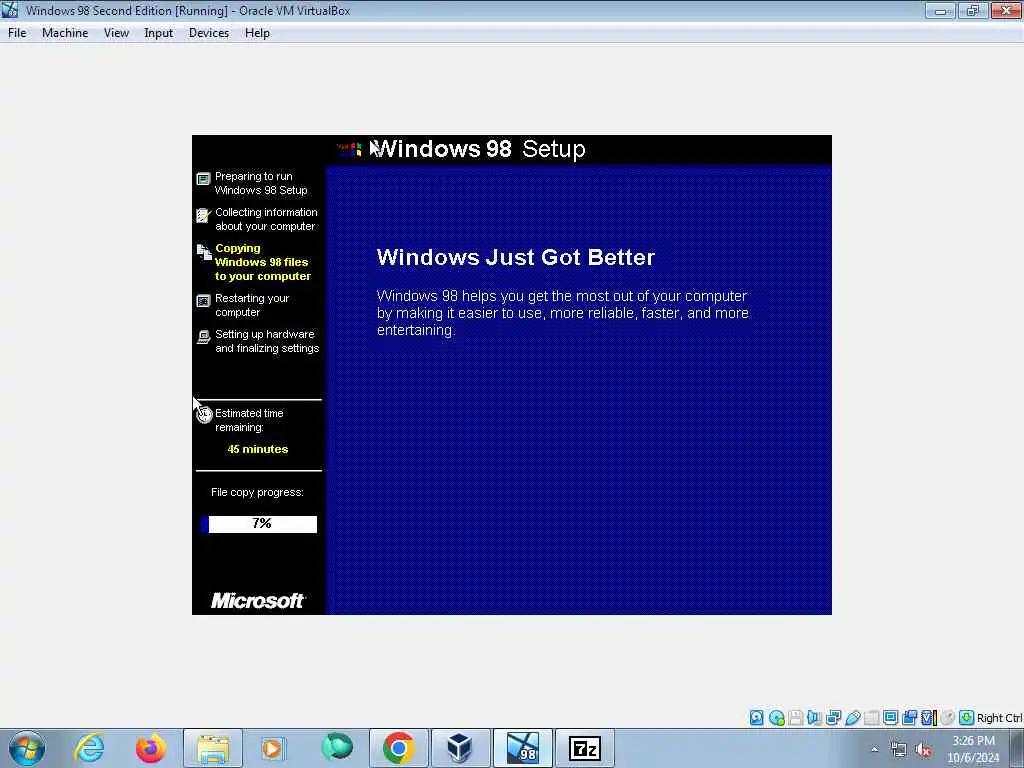Open Windows Explorer from the taskbar
The width and height of the screenshot is (1024, 768).
(x=213, y=748)
